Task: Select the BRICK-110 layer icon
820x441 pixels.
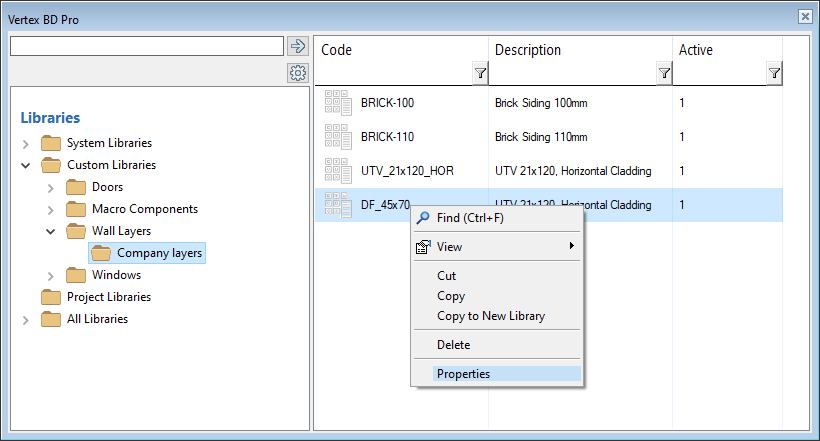Action: (338, 137)
